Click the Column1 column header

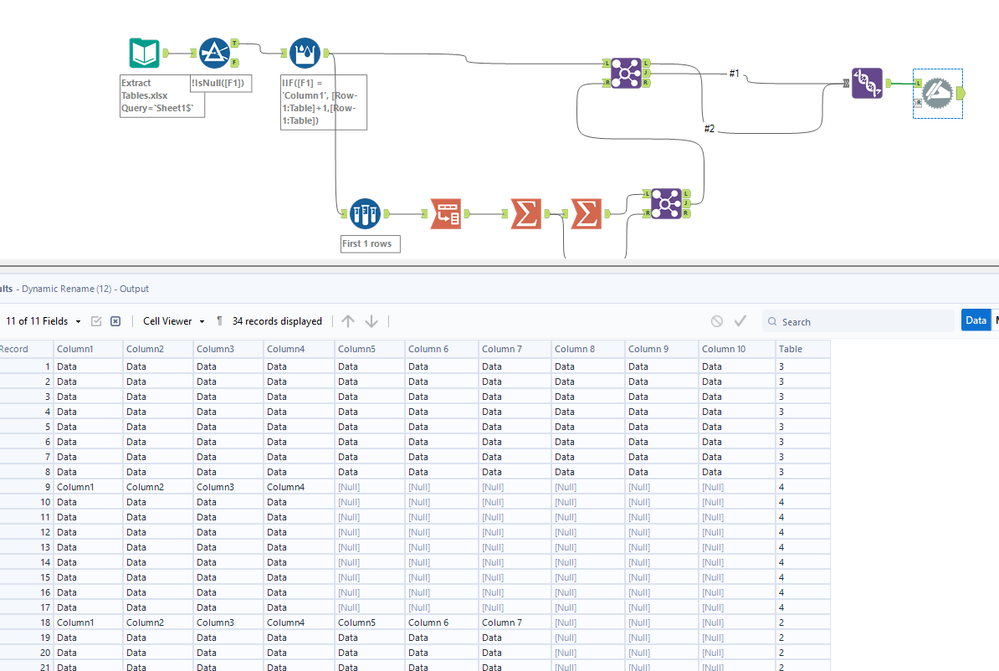coord(88,349)
